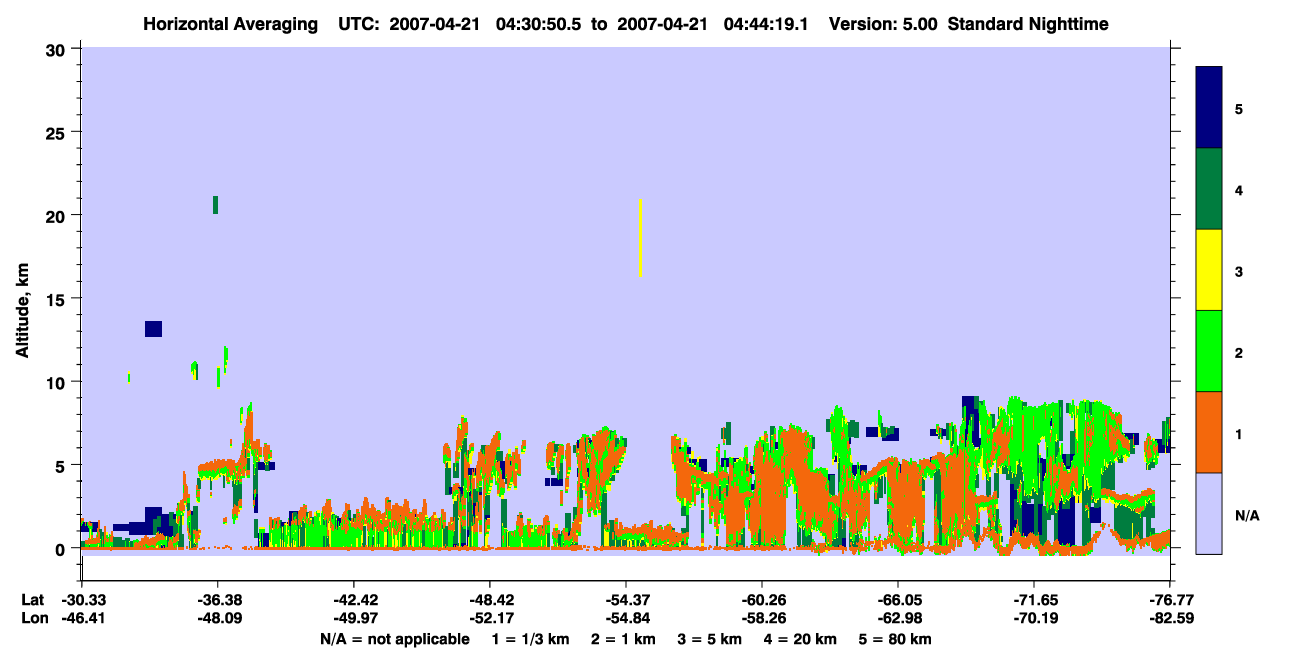Click the dark blue square at 13 km altitude
The width and height of the screenshot is (1300, 667).
(x=153, y=329)
